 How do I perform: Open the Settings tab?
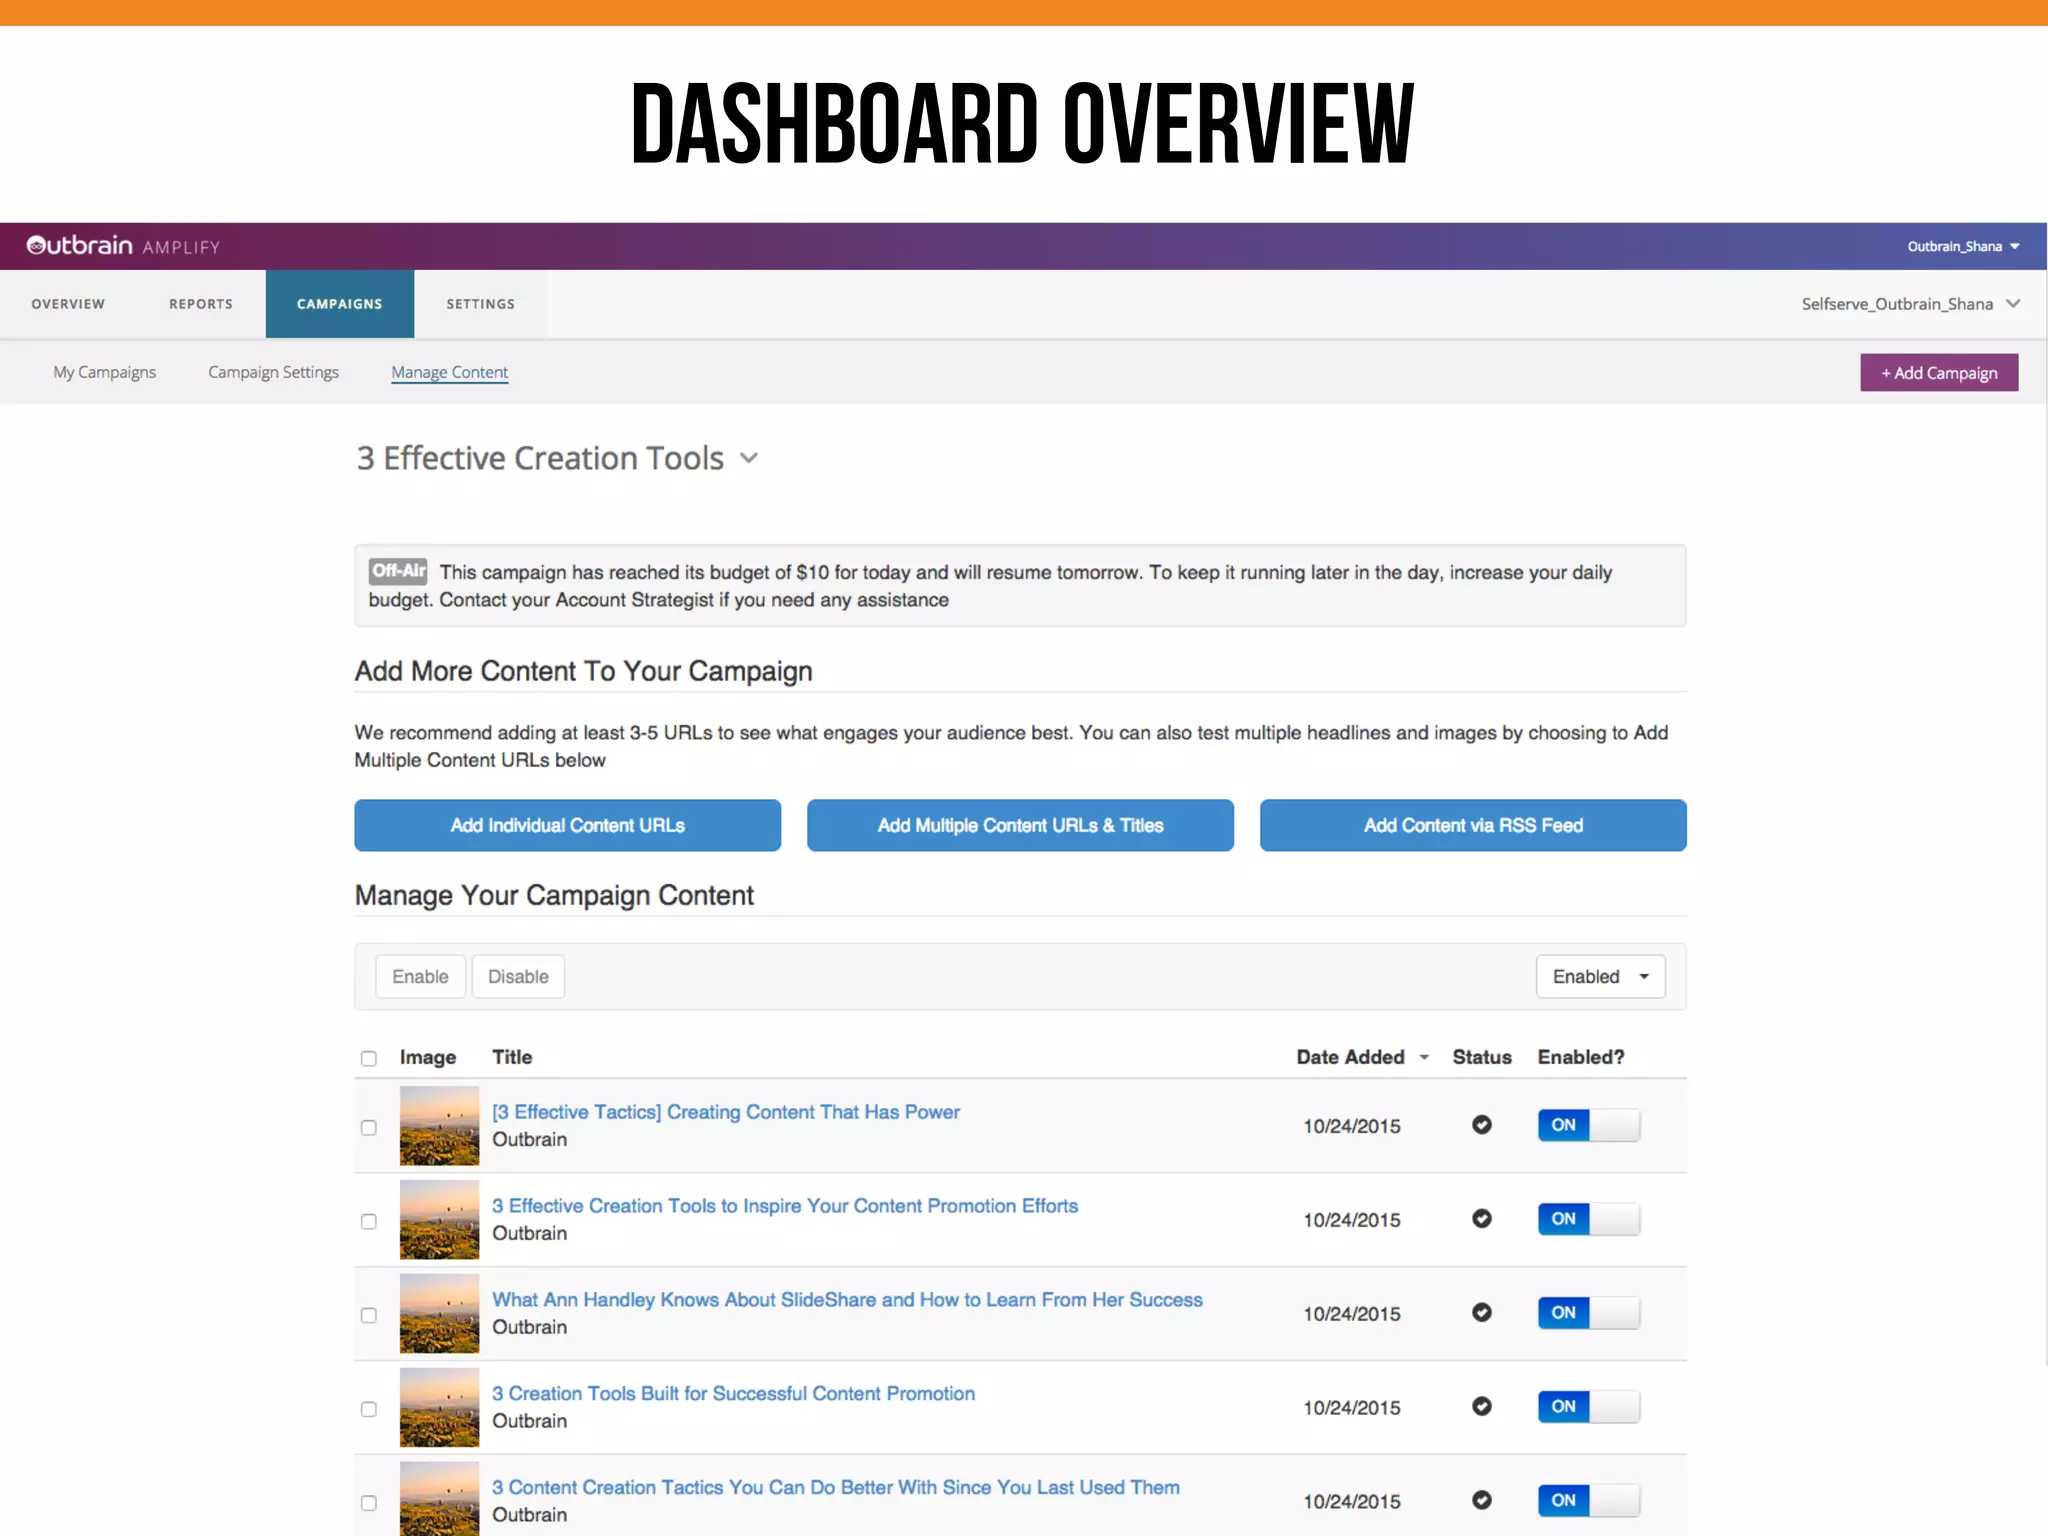pos(481,304)
